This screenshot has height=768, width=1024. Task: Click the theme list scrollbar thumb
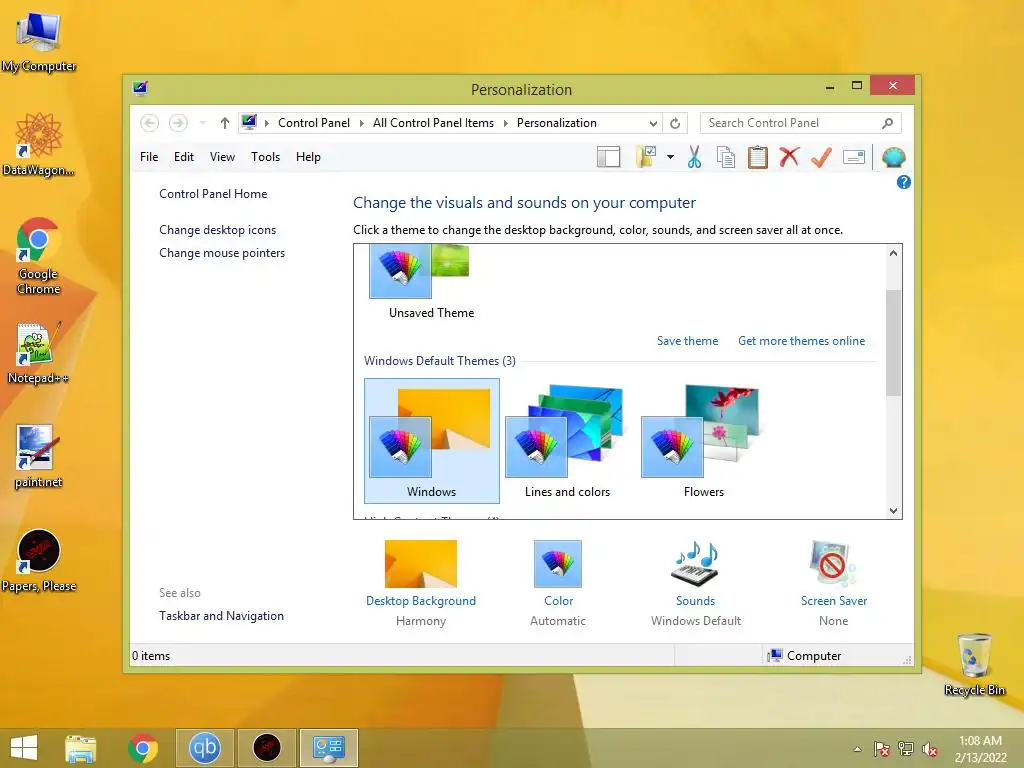(x=893, y=342)
